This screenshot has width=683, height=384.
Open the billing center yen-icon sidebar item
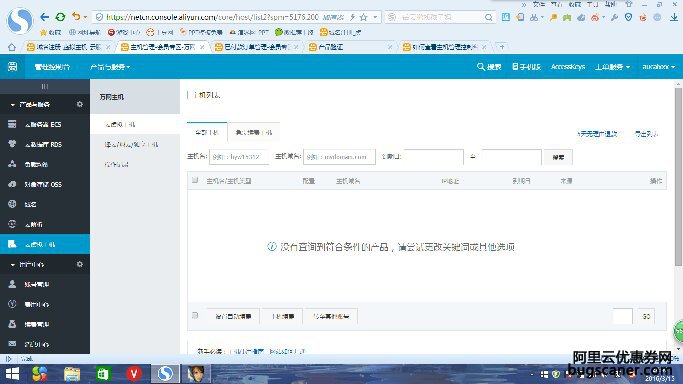click(45, 304)
